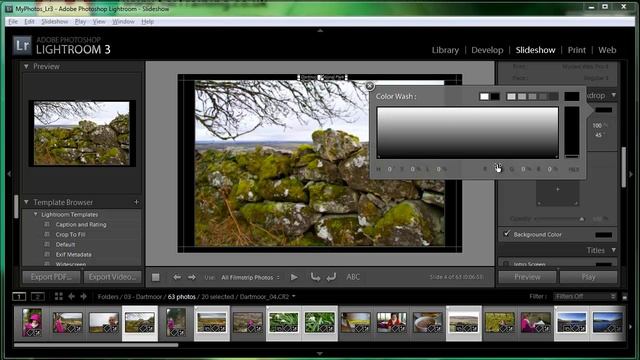Click the Color Wash gradient field
Screen dimensions: 640x360
(467, 133)
